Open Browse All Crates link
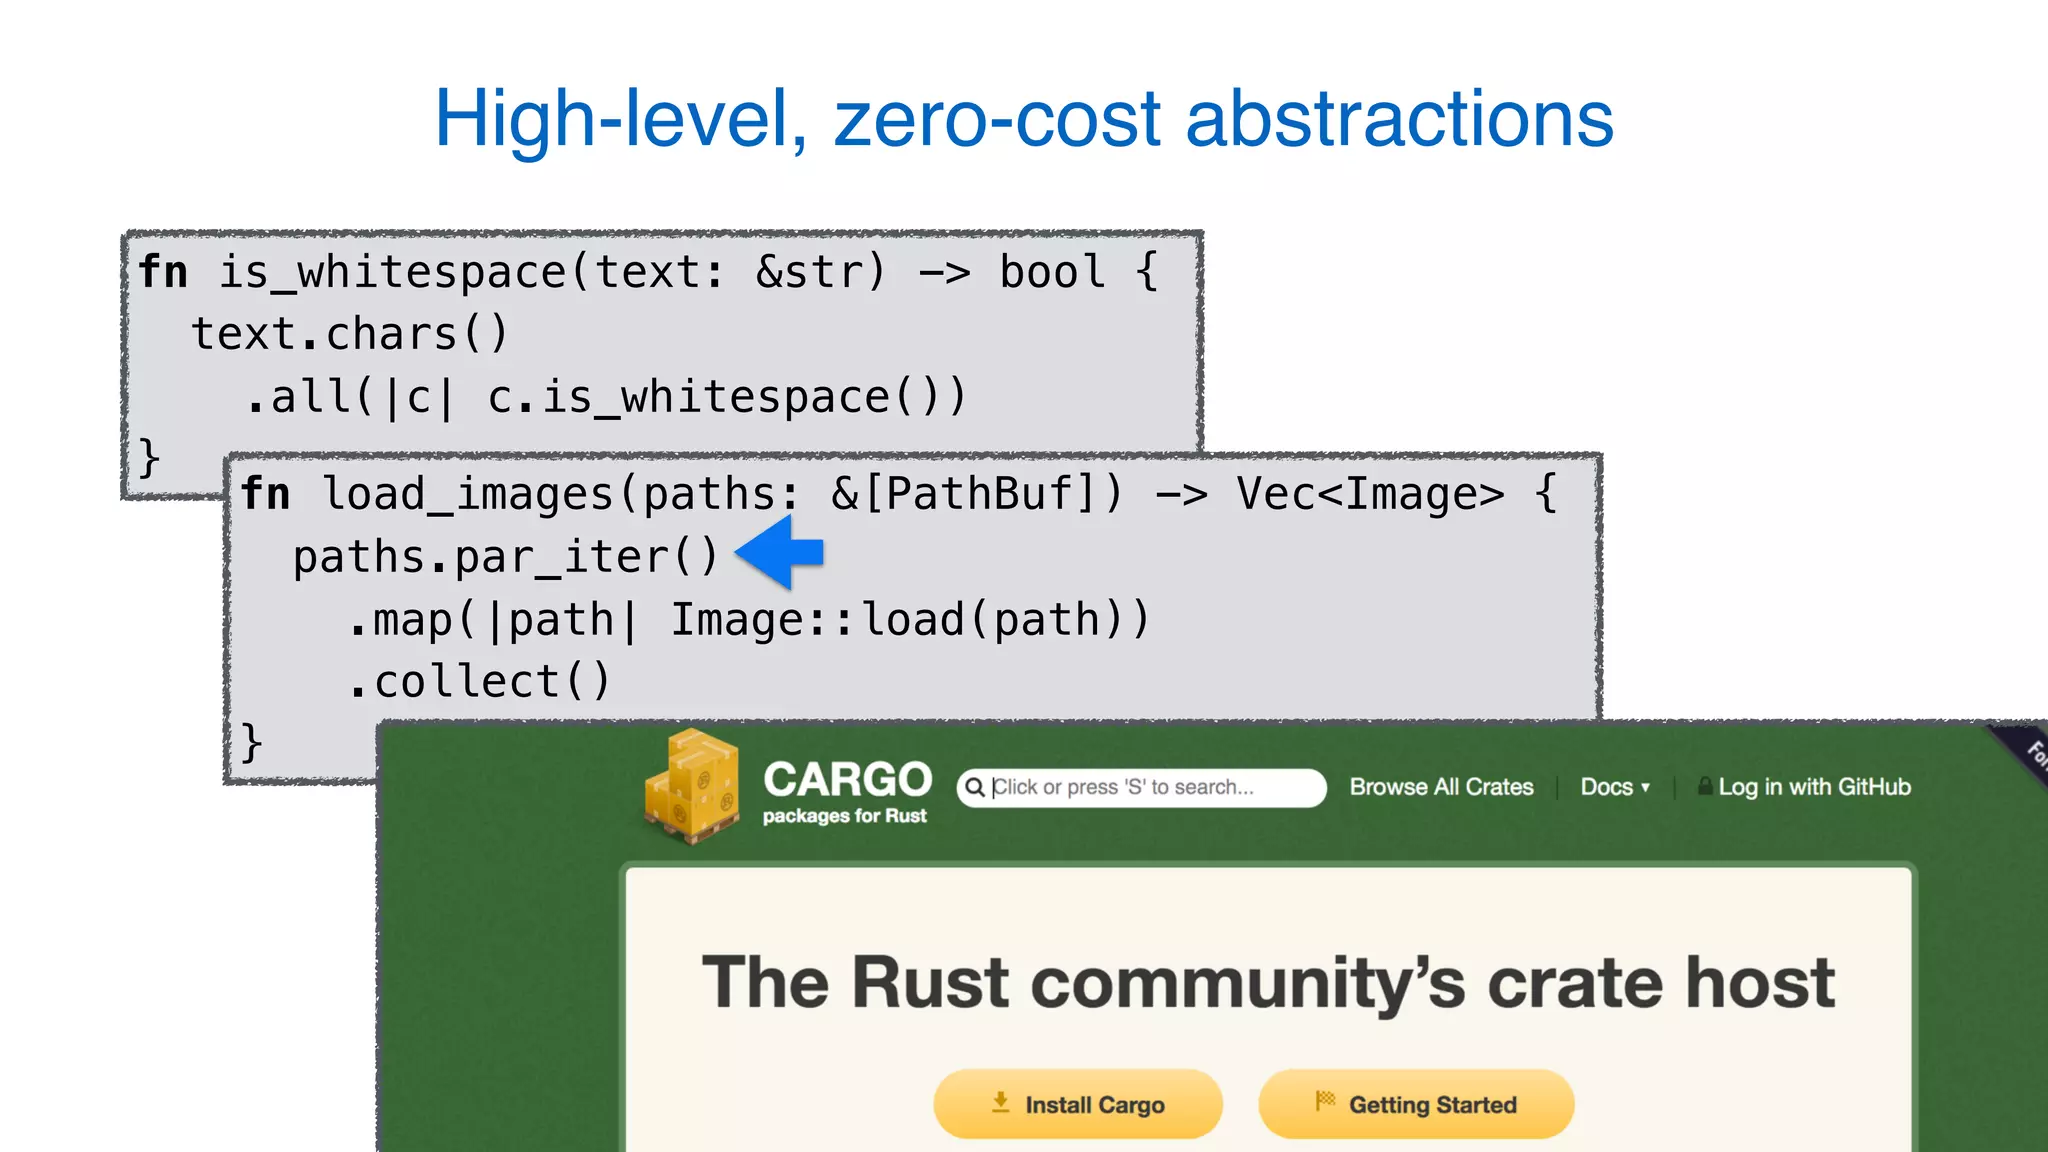The width and height of the screenshot is (2048, 1152). click(x=1441, y=787)
